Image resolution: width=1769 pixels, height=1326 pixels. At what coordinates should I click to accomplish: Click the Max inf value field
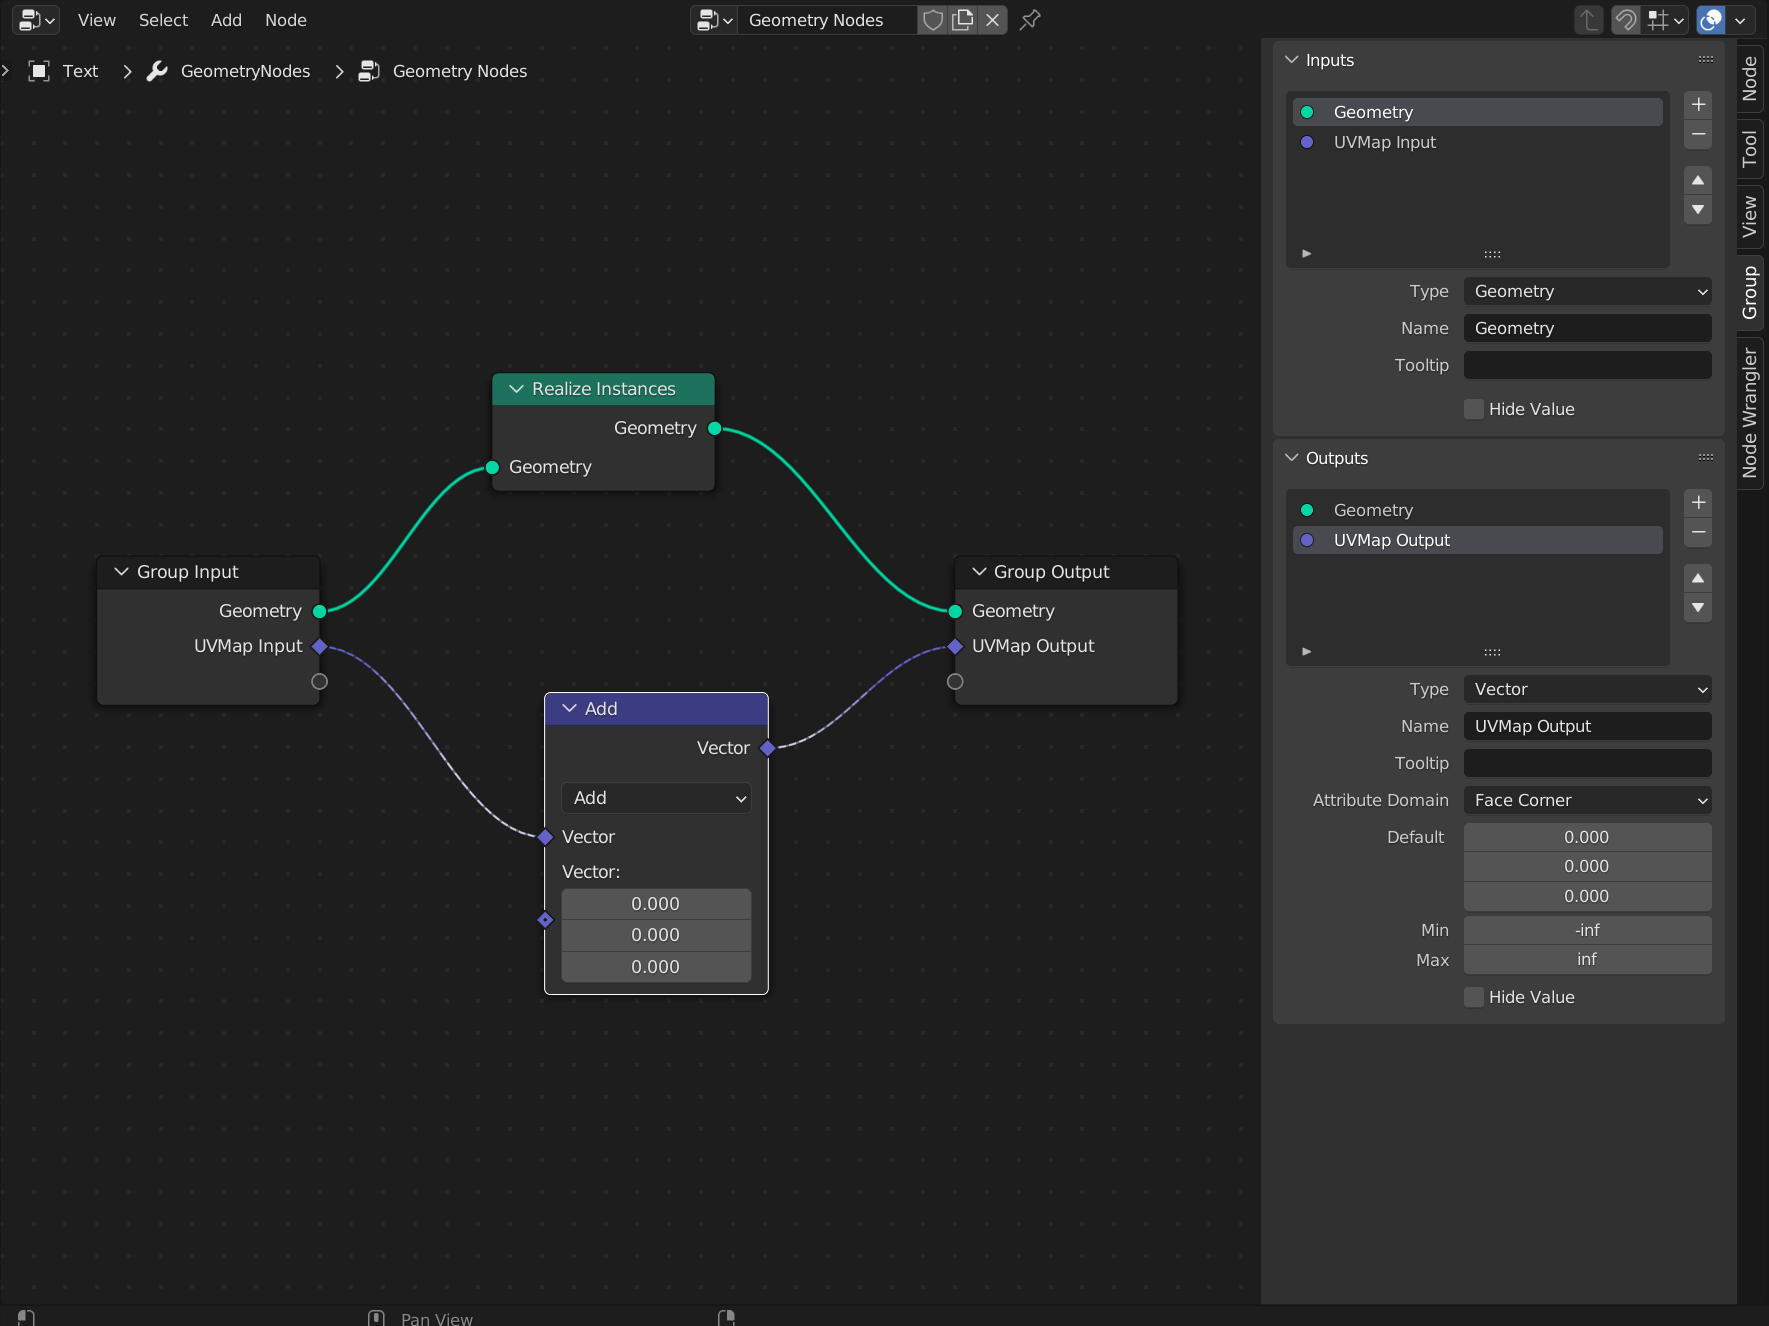pyautogui.click(x=1588, y=959)
